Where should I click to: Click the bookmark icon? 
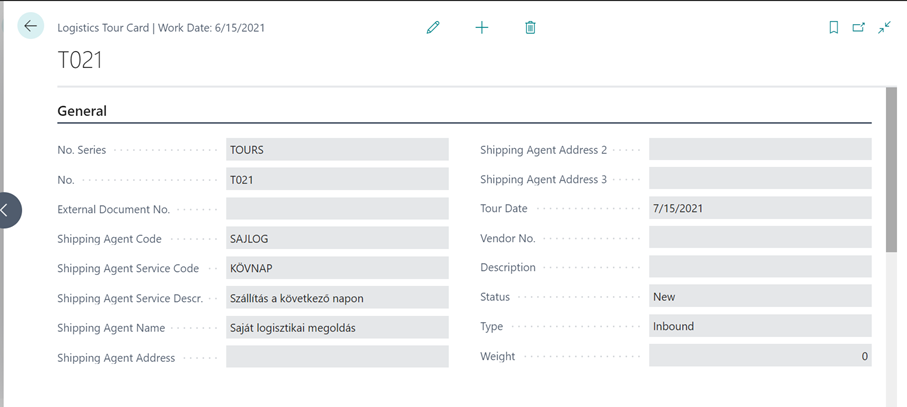coord(834,28)
